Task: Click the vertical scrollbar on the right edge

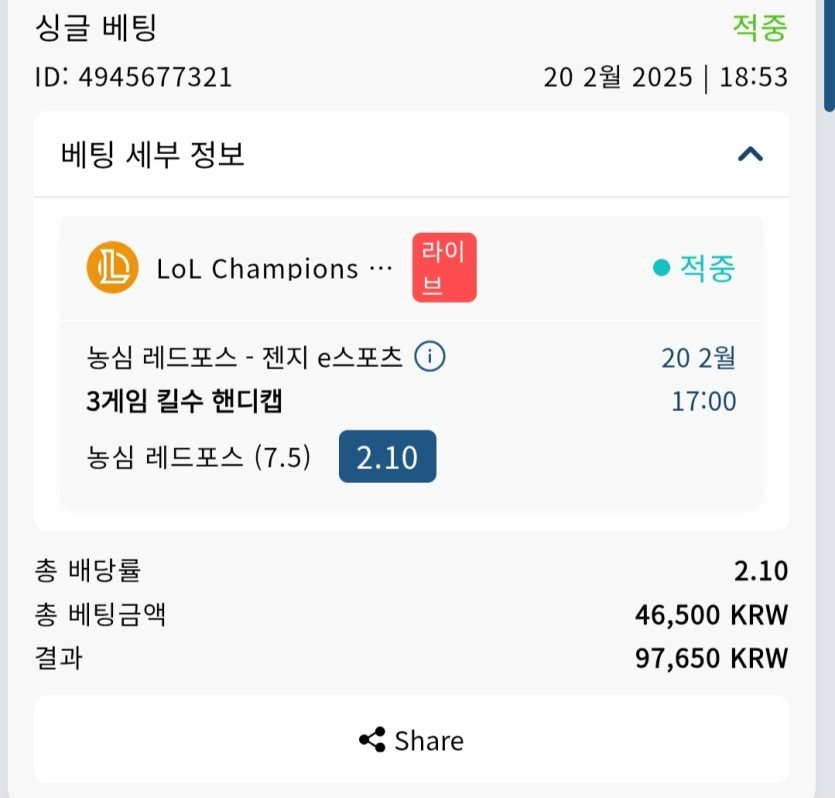Action: (828, 55)
